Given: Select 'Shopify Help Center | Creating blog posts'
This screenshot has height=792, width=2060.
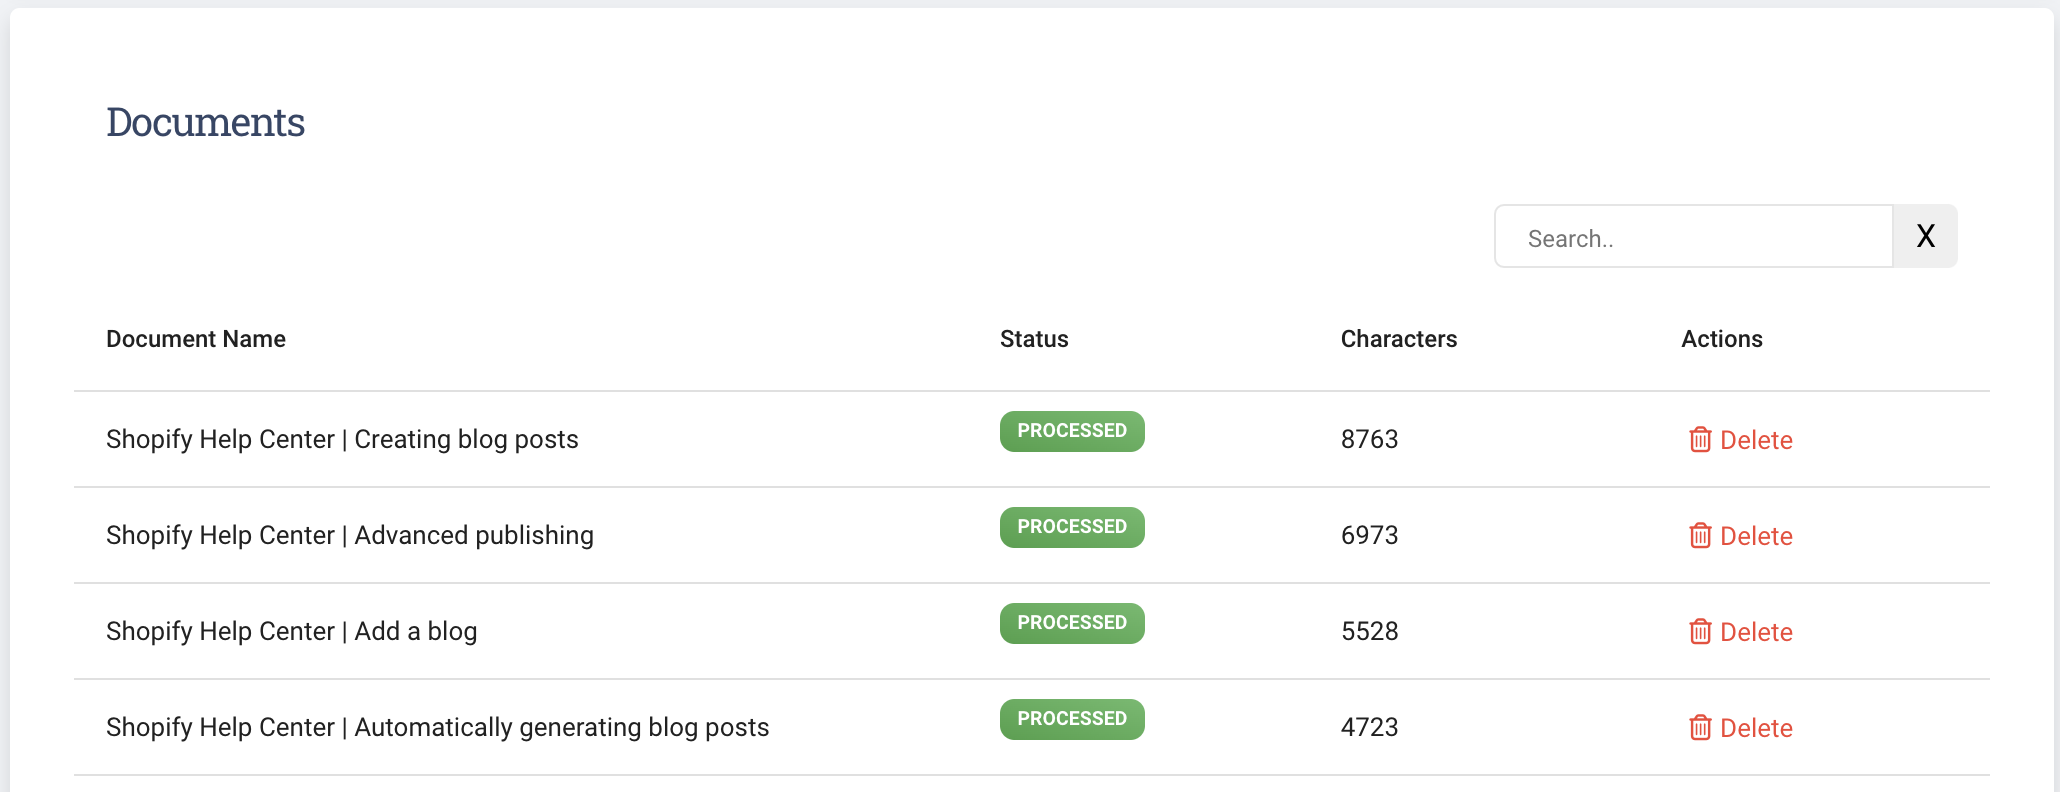Looking at the screenshot, I should (342, 439).
